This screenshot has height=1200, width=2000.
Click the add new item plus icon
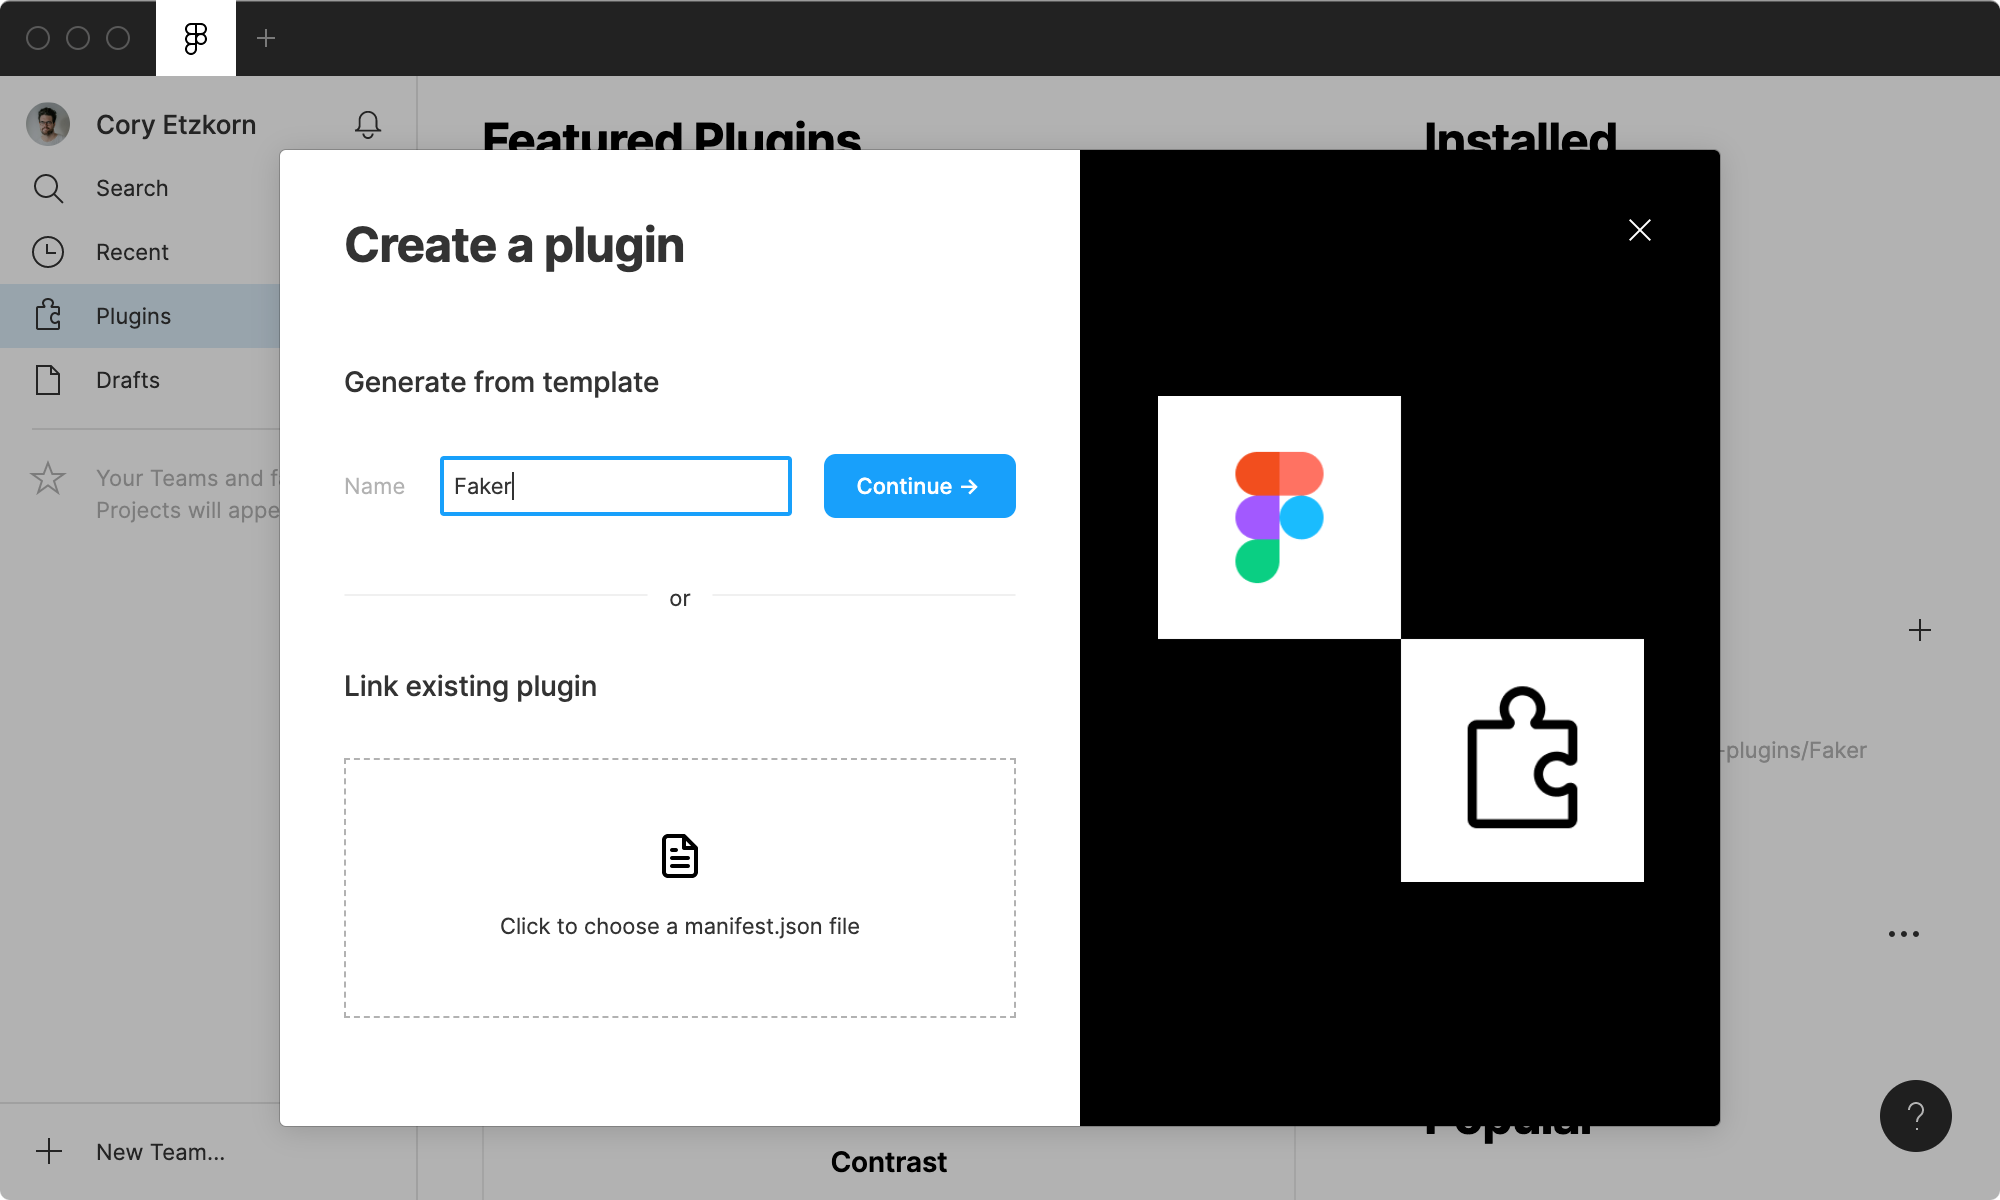1920,630
